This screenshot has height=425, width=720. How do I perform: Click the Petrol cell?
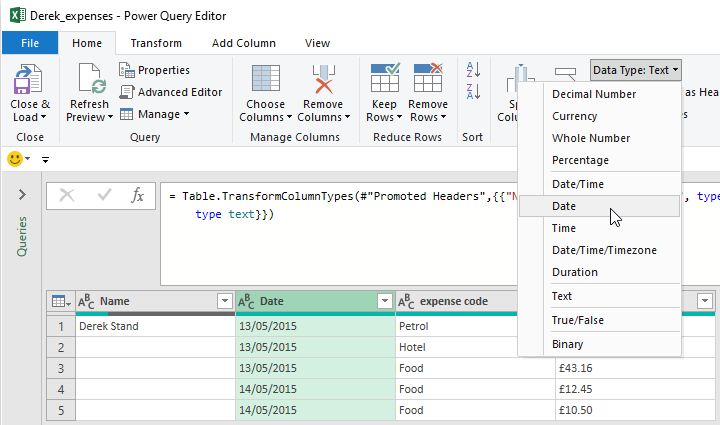tap(457, 326)
